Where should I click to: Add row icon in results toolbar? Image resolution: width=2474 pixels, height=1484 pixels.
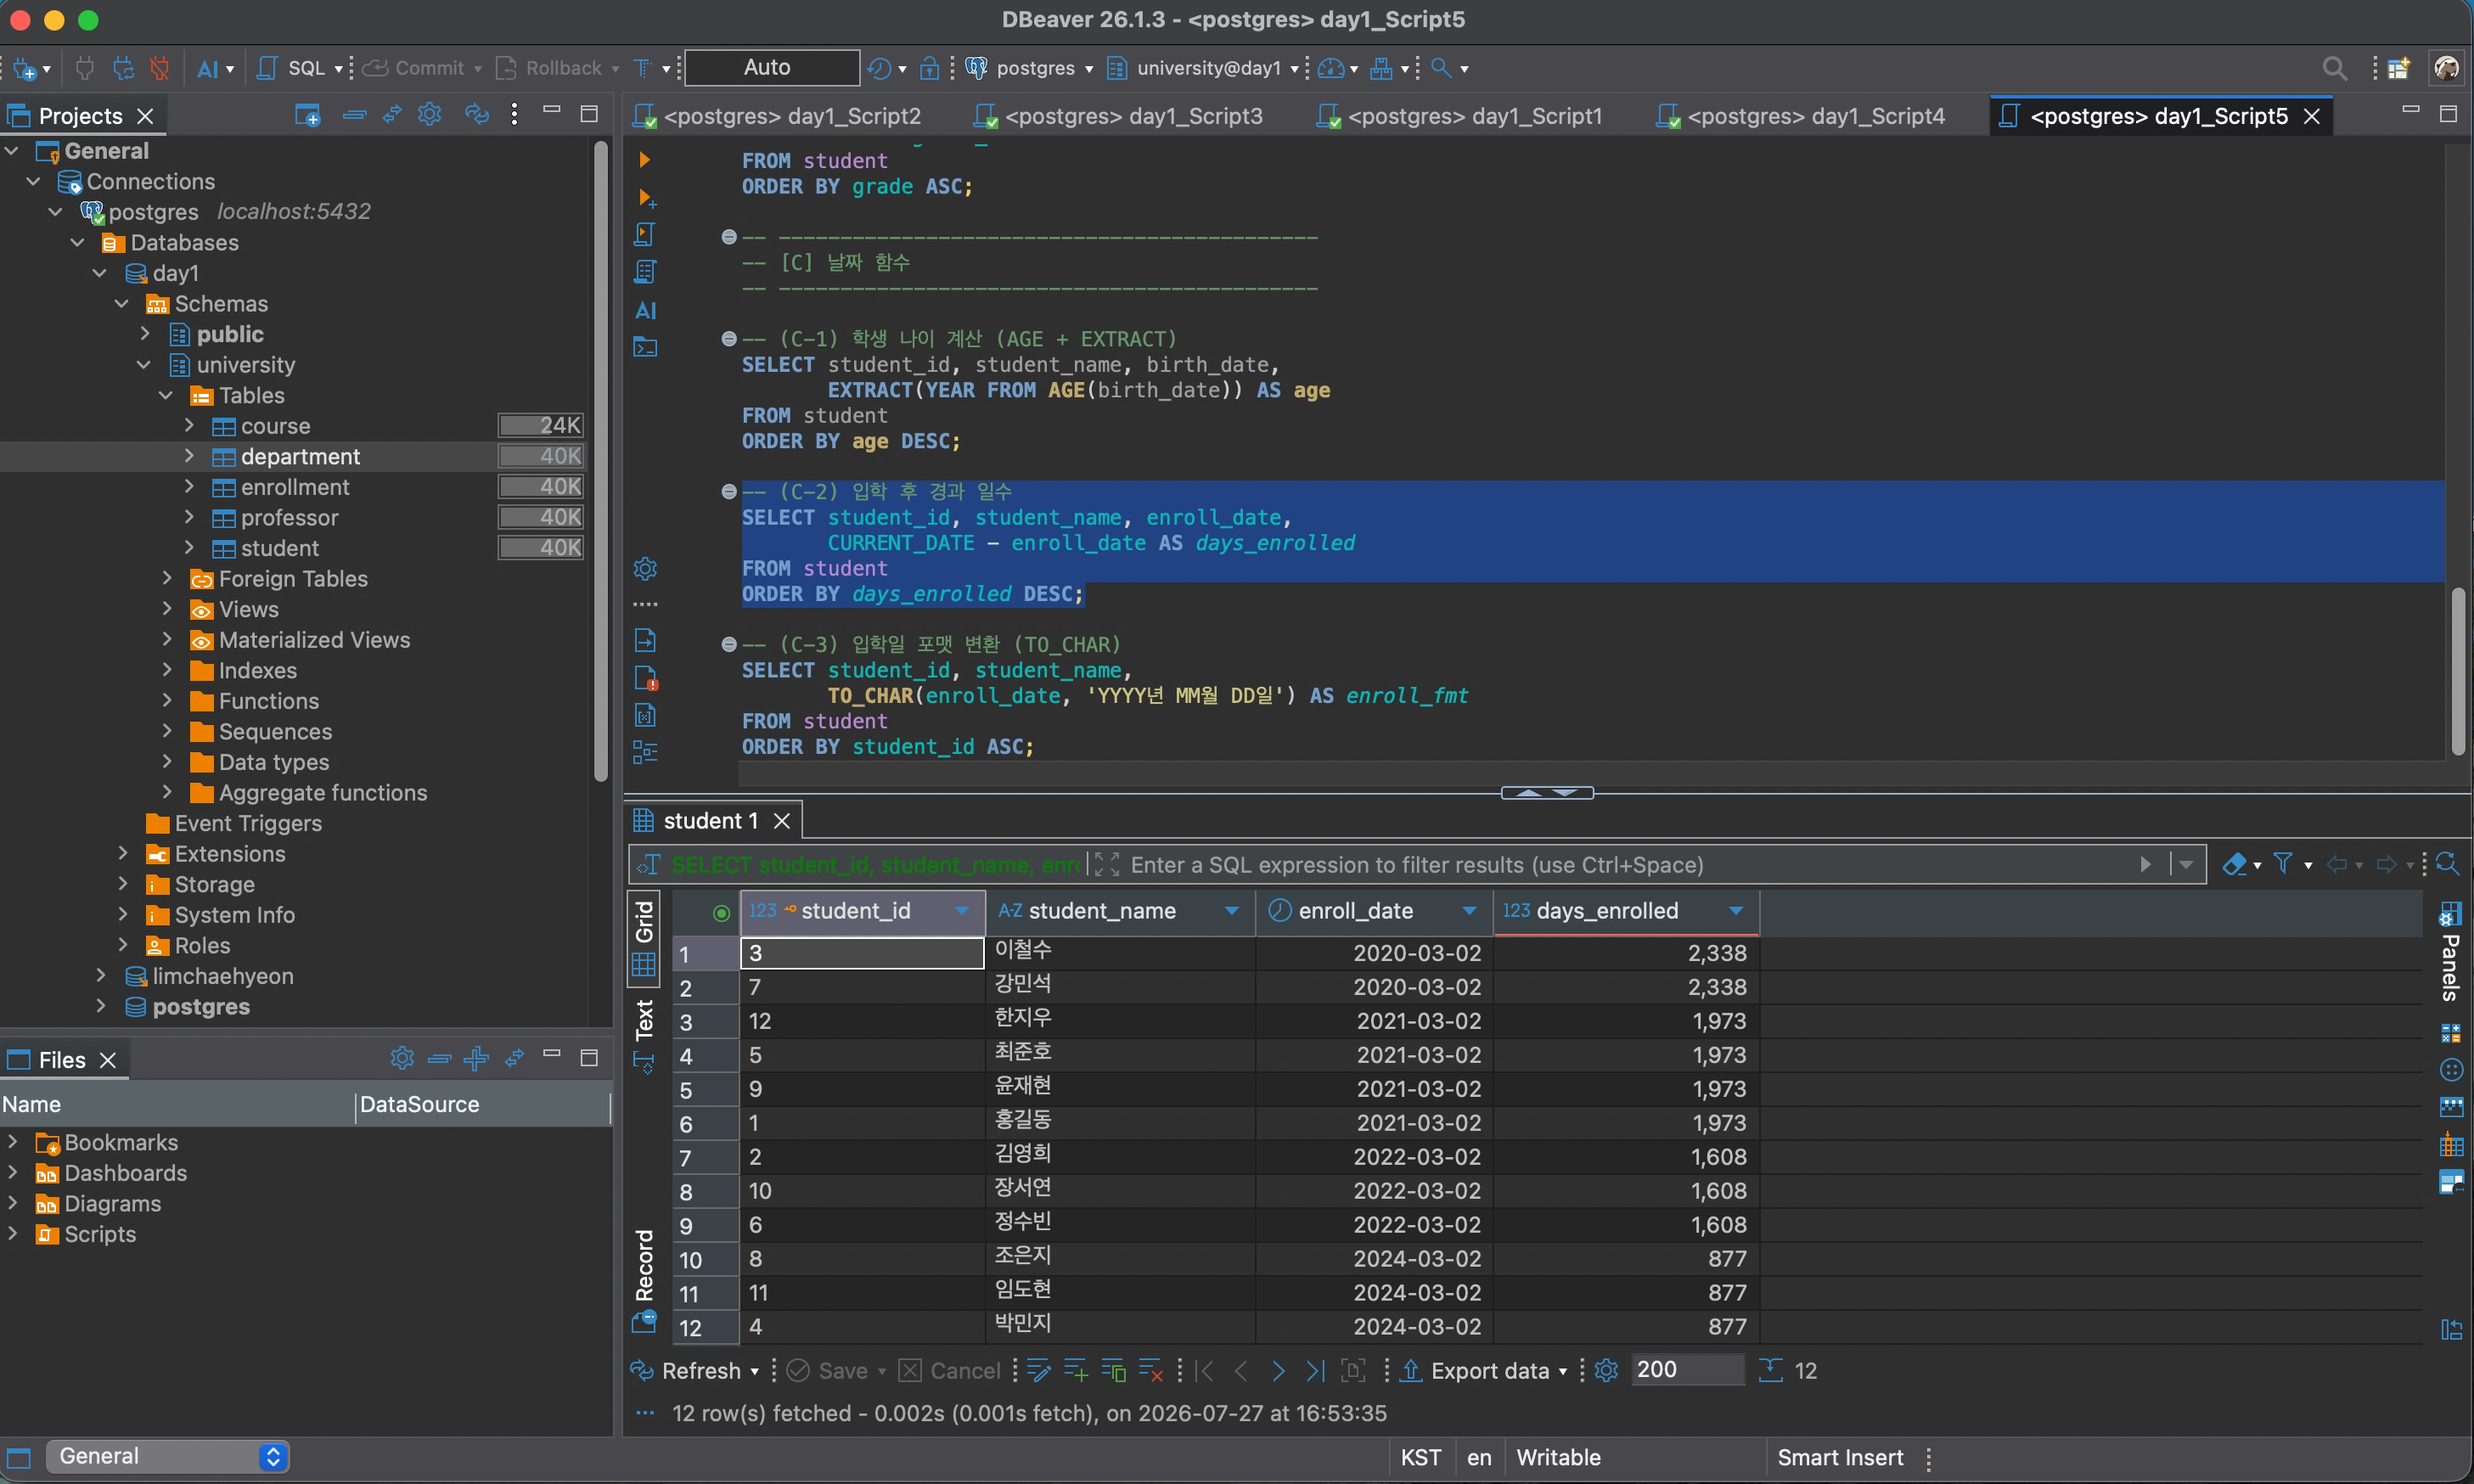1076,1371
